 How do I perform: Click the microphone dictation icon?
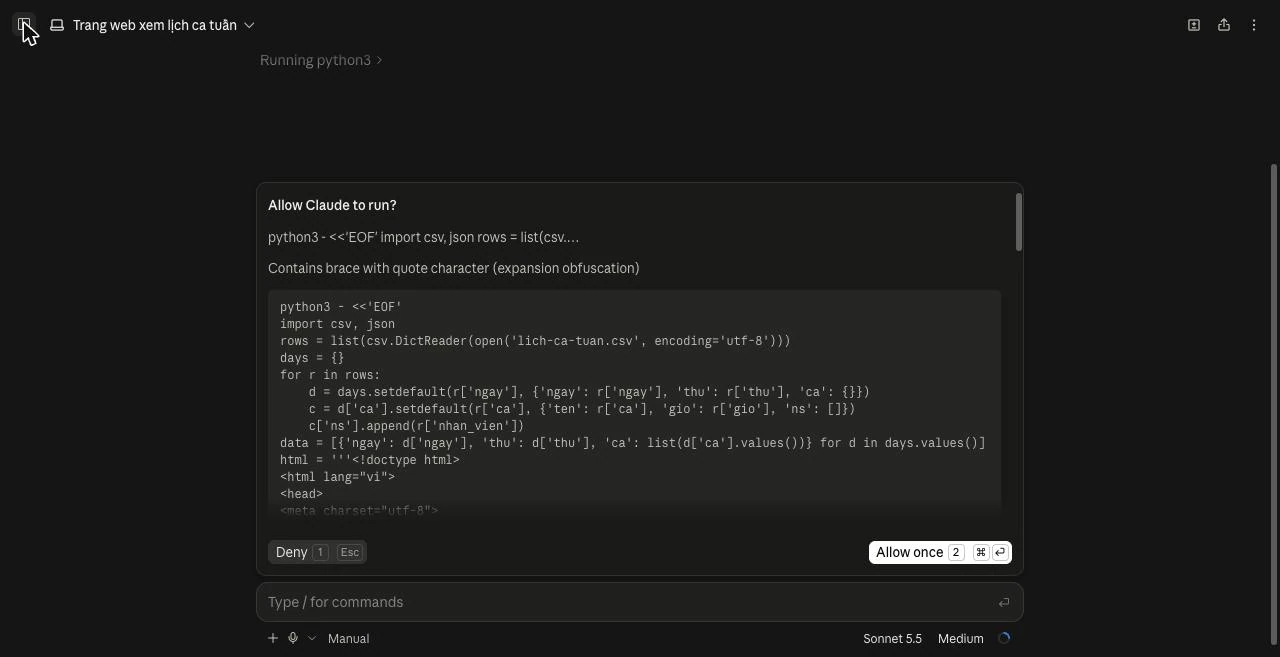(293, 638)
